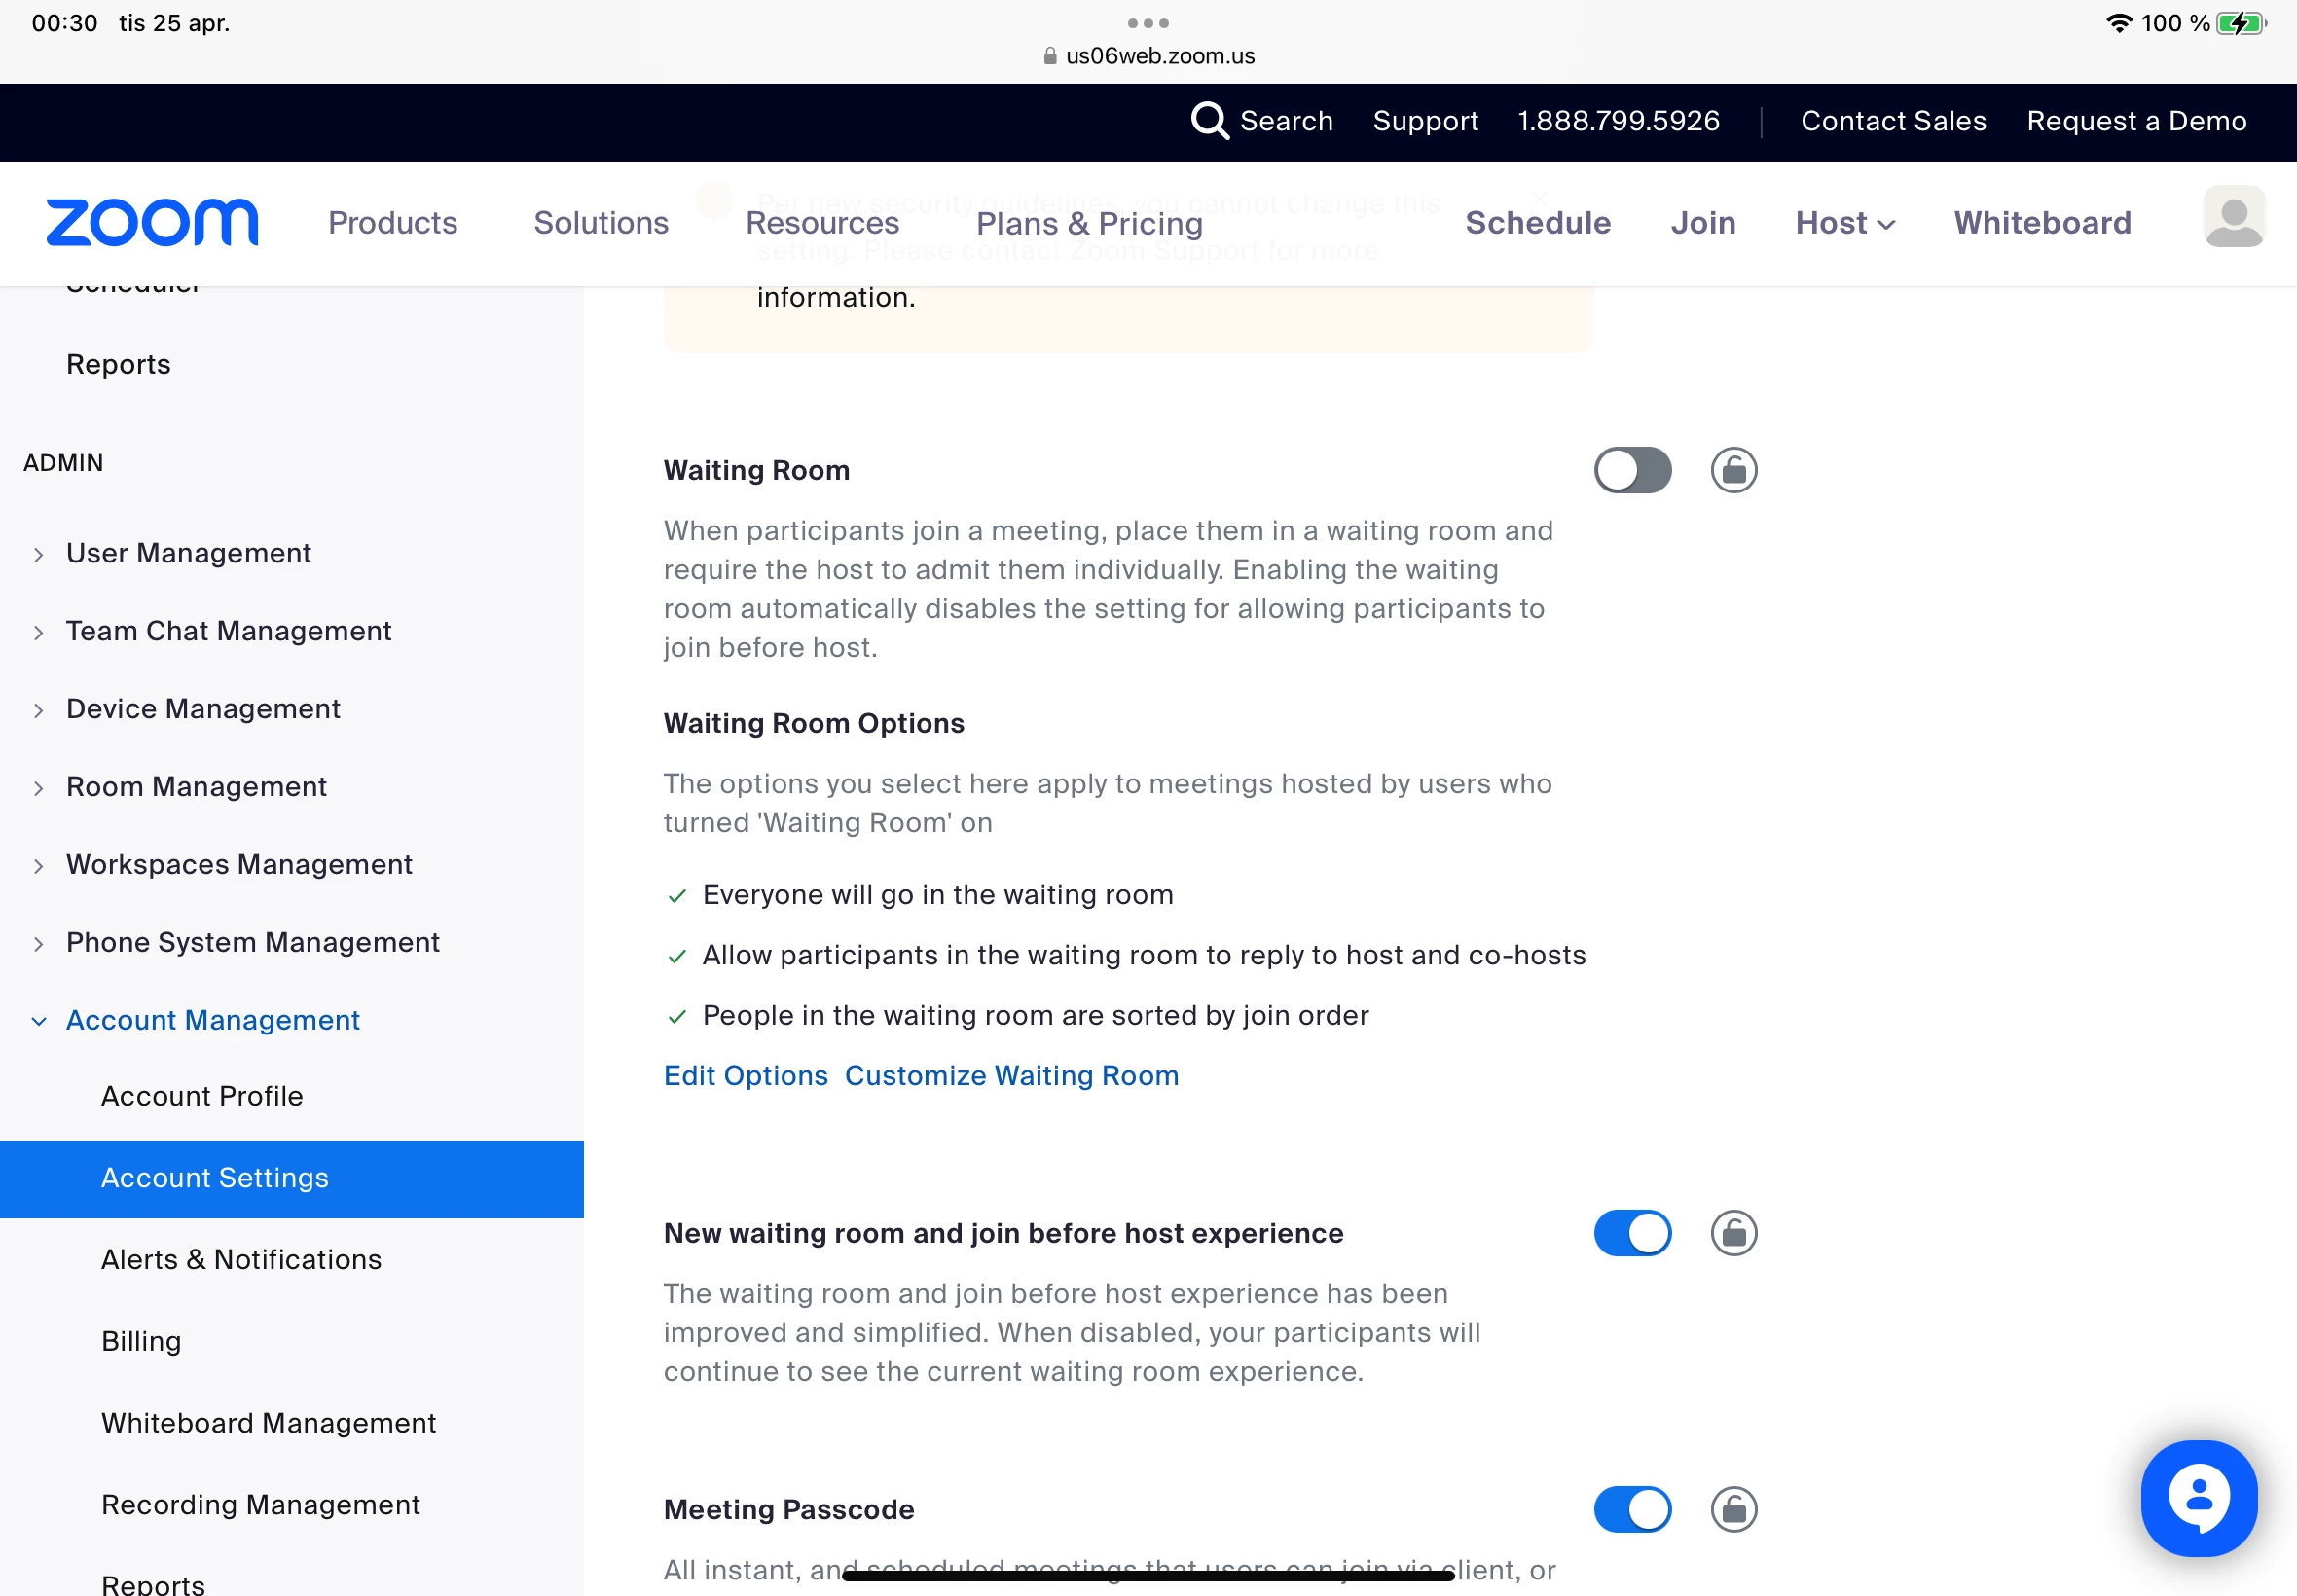Turn off Meeting Passcode toggle
Screen dimensions: 2297x1596
pos(1632,1509)
